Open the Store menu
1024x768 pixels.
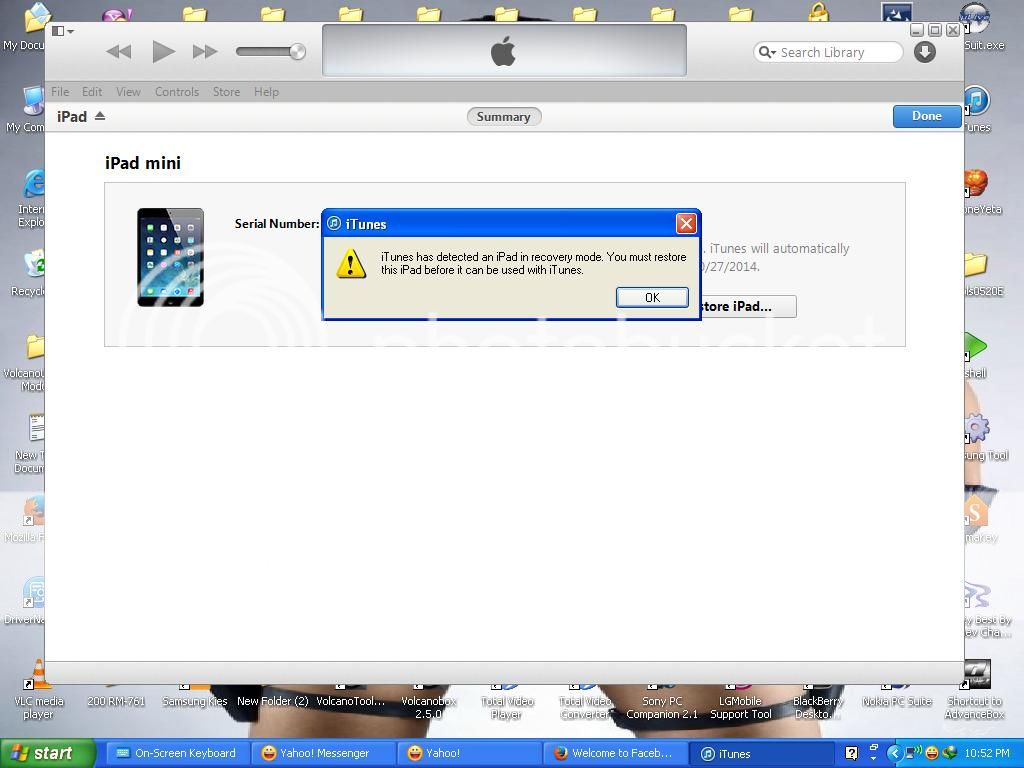225,91
